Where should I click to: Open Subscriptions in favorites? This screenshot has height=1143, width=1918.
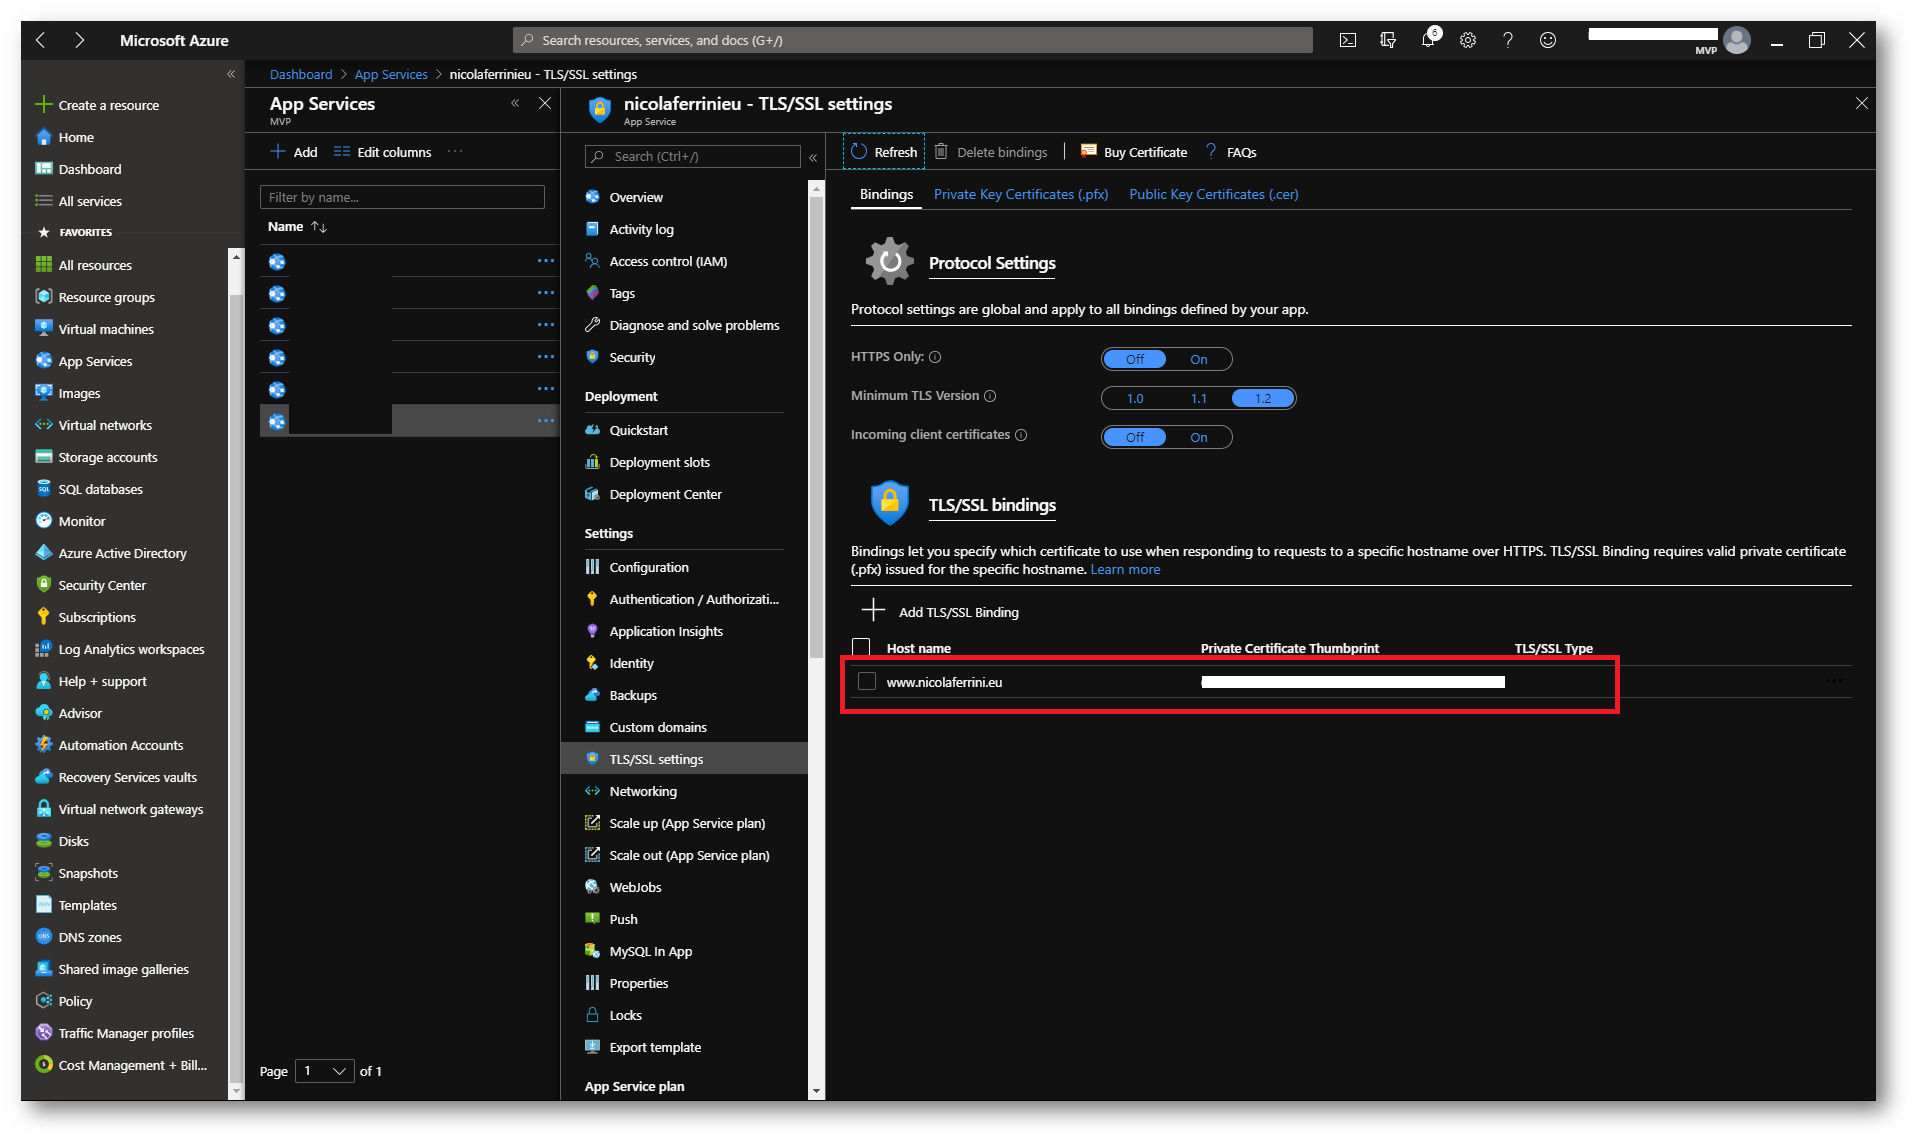(x=97, y=617)
